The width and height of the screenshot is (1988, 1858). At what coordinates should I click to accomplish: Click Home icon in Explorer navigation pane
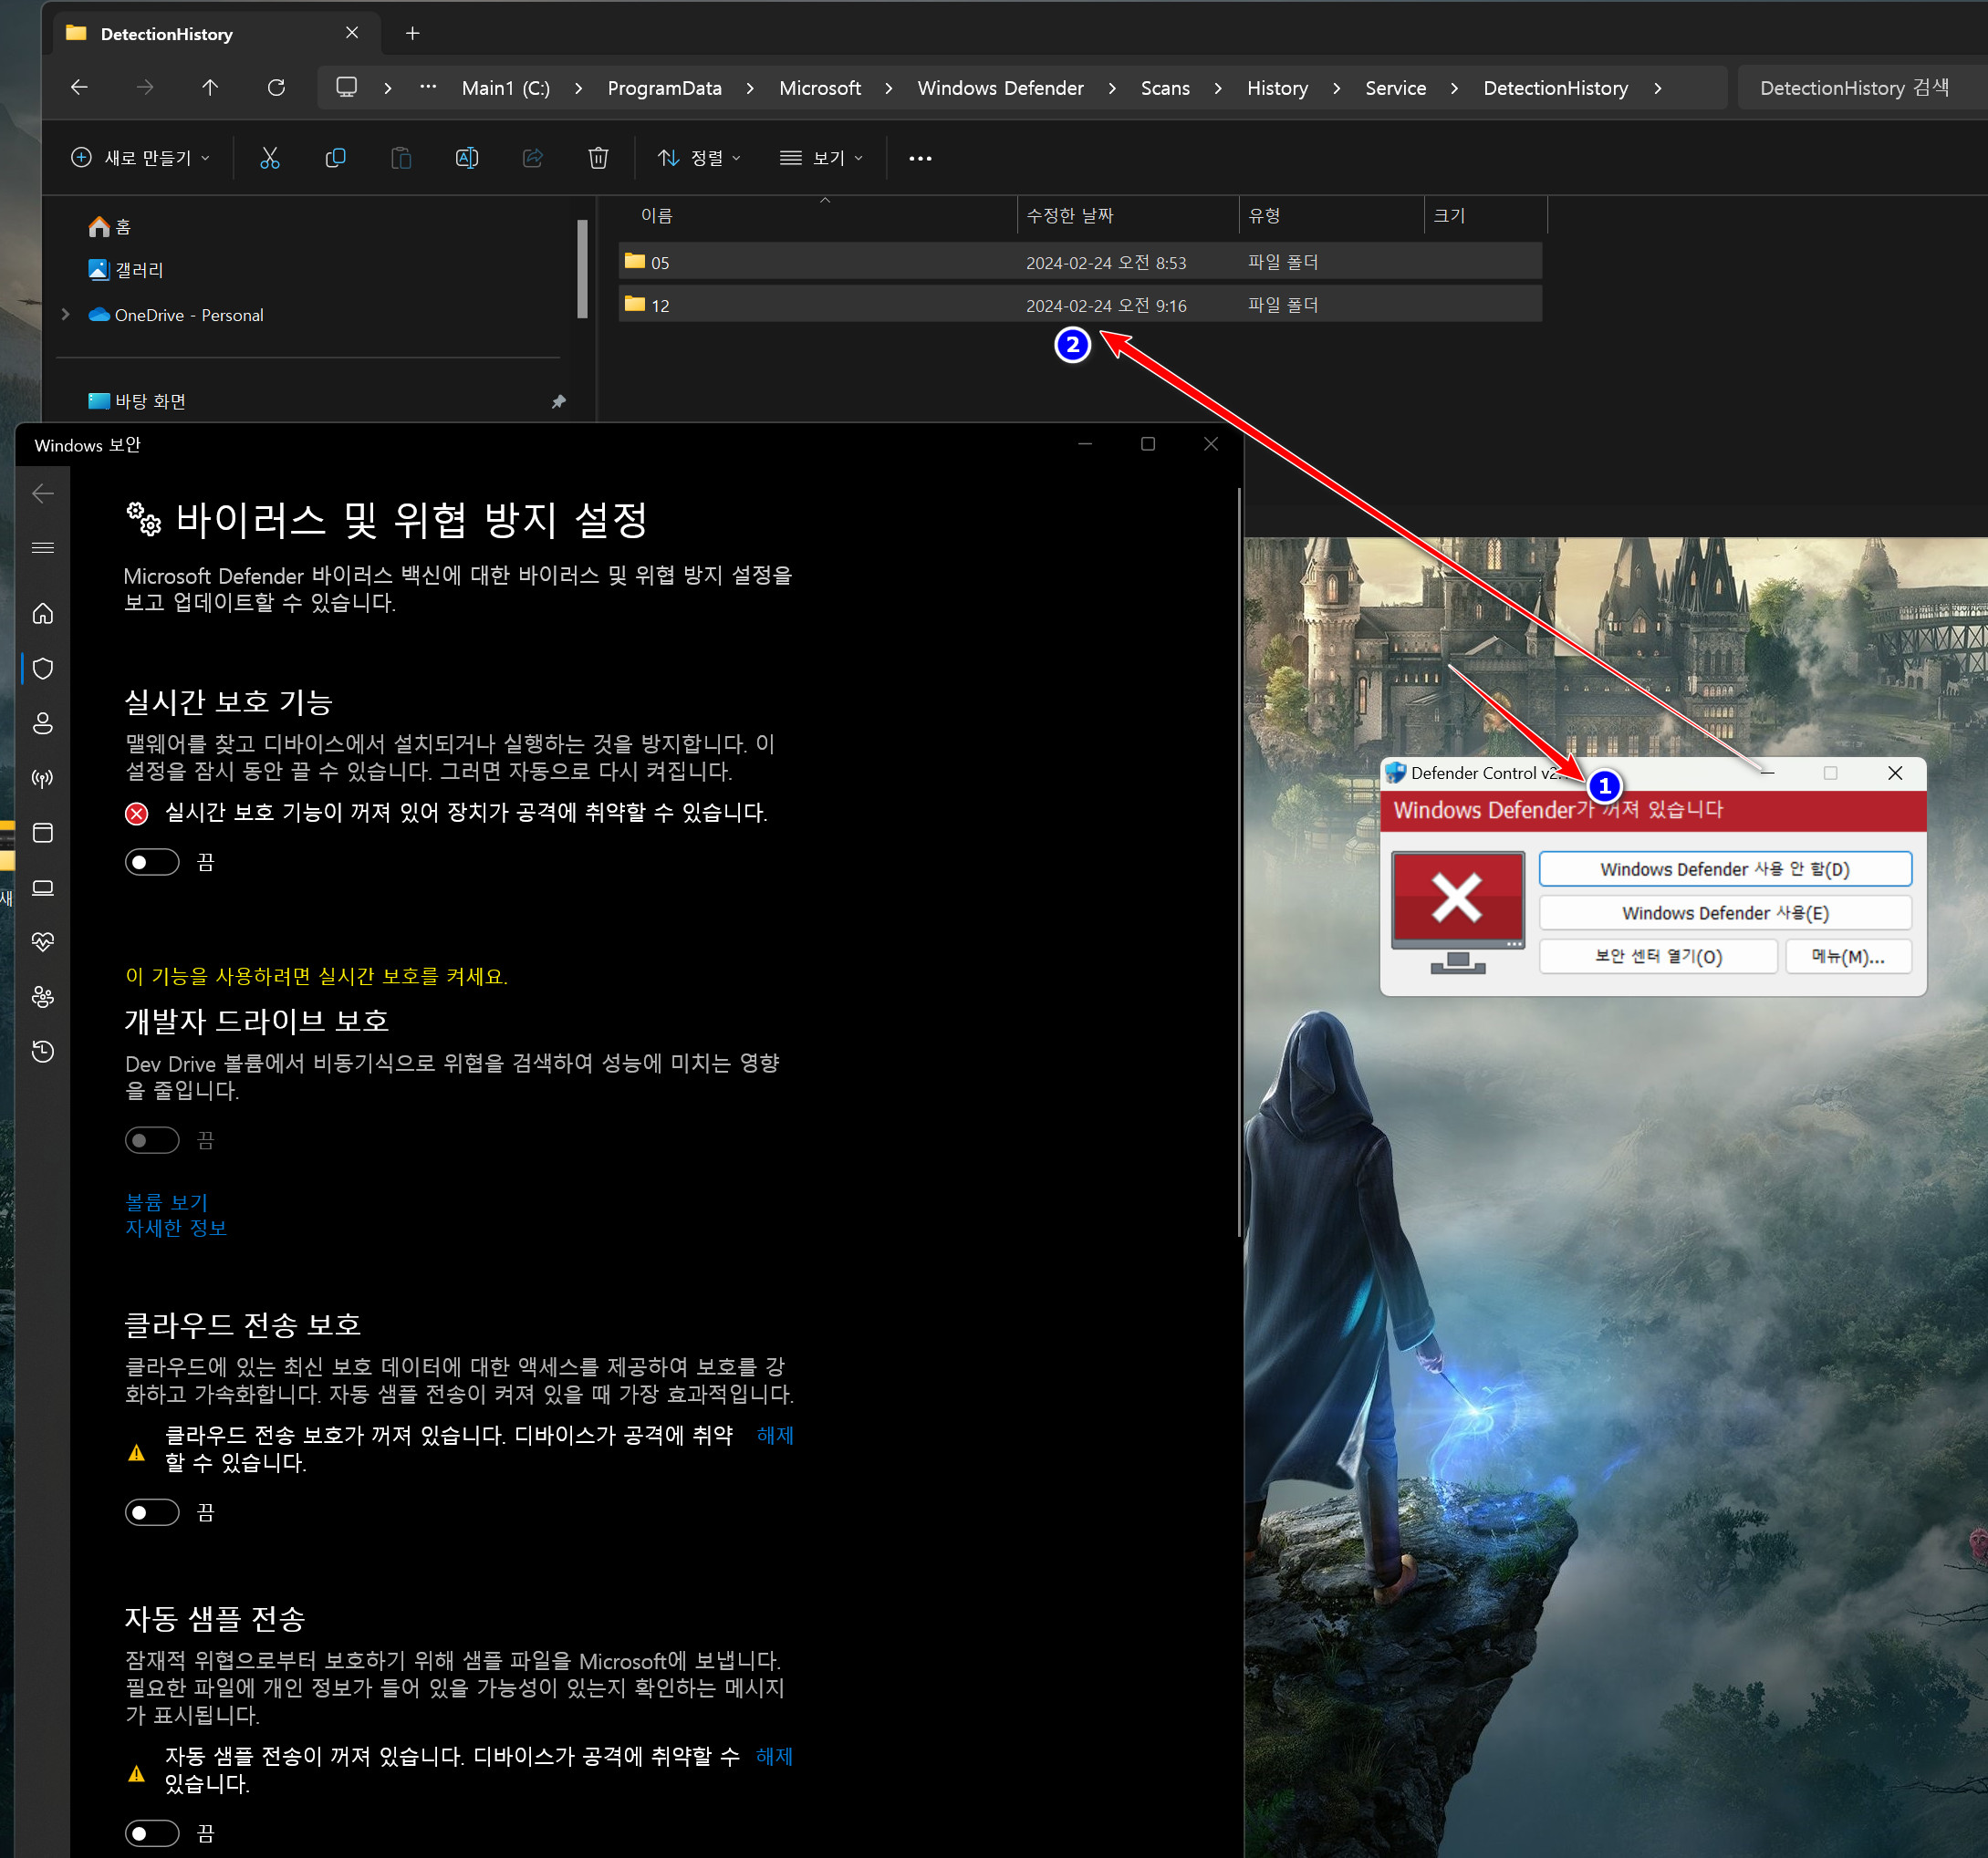pyautogui.click(x=99, y=227)
